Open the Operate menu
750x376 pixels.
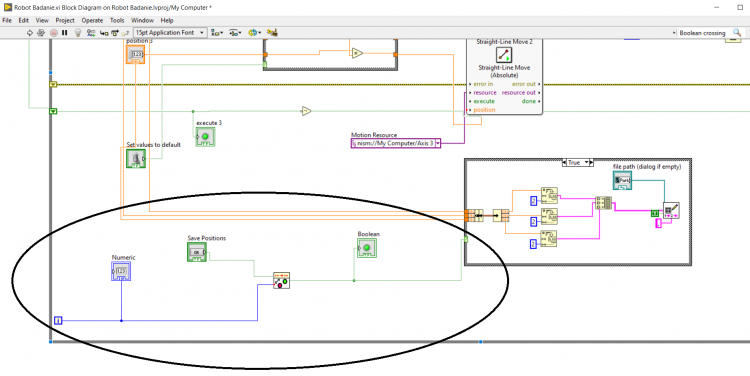pyautogui.click(x=92, y=21)
